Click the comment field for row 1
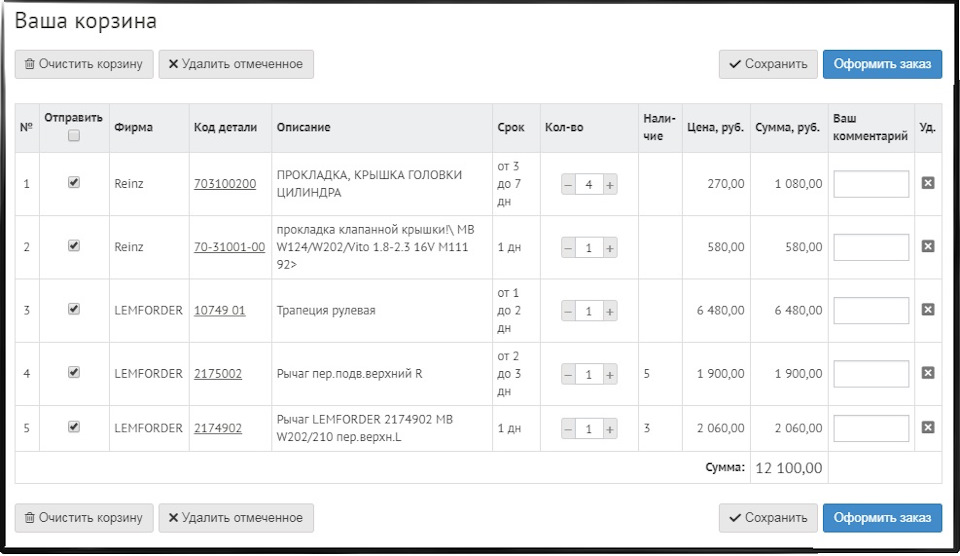This screenshot has height=556, width=960. pos(871,184)
